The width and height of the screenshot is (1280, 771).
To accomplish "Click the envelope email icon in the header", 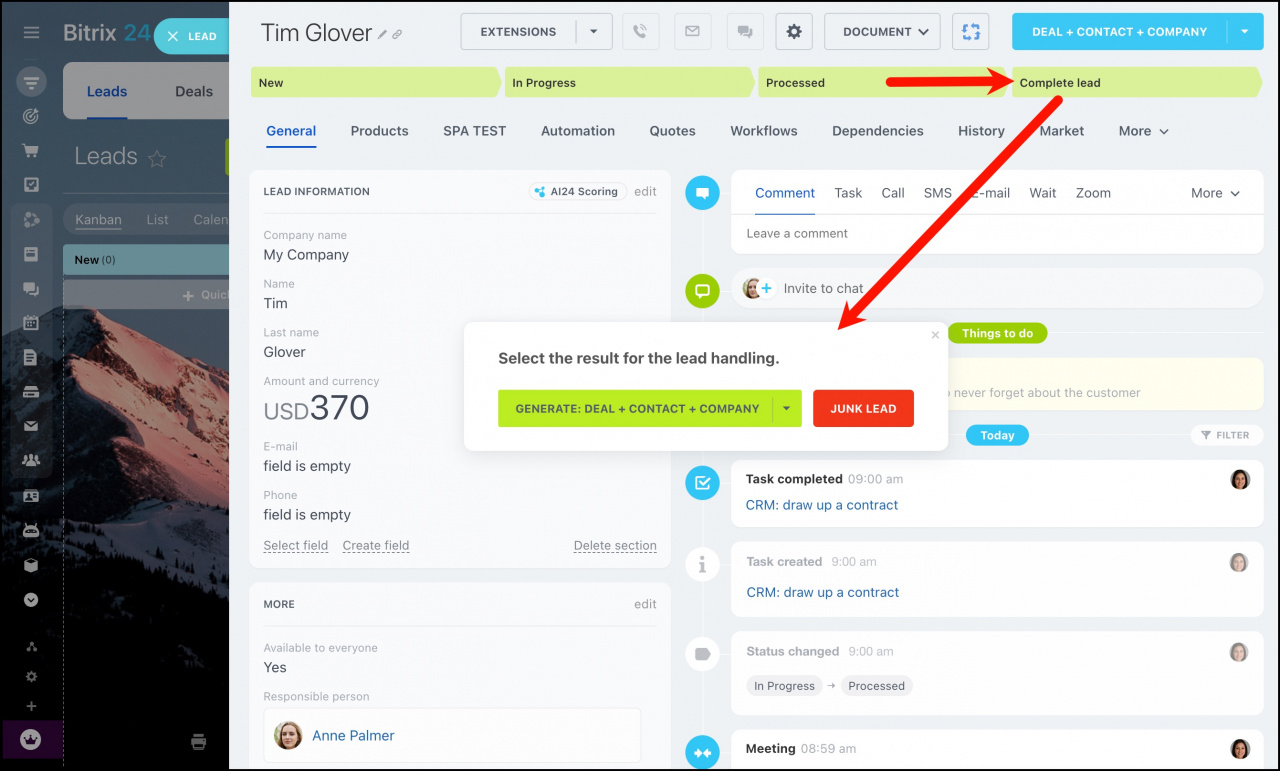I will (x=692, y=32).
